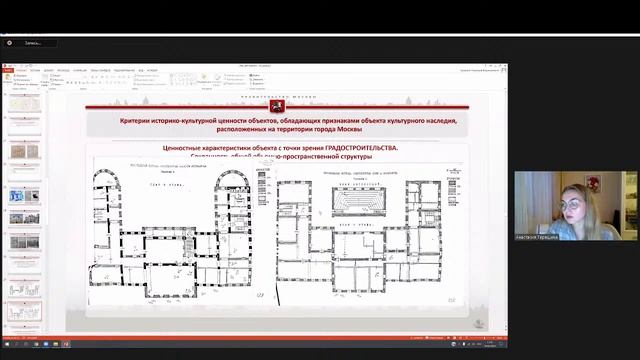Open the Показ слайдов ribbon tab
The image size is (640, 360).
pyautogui.click(x=100, y=70)
